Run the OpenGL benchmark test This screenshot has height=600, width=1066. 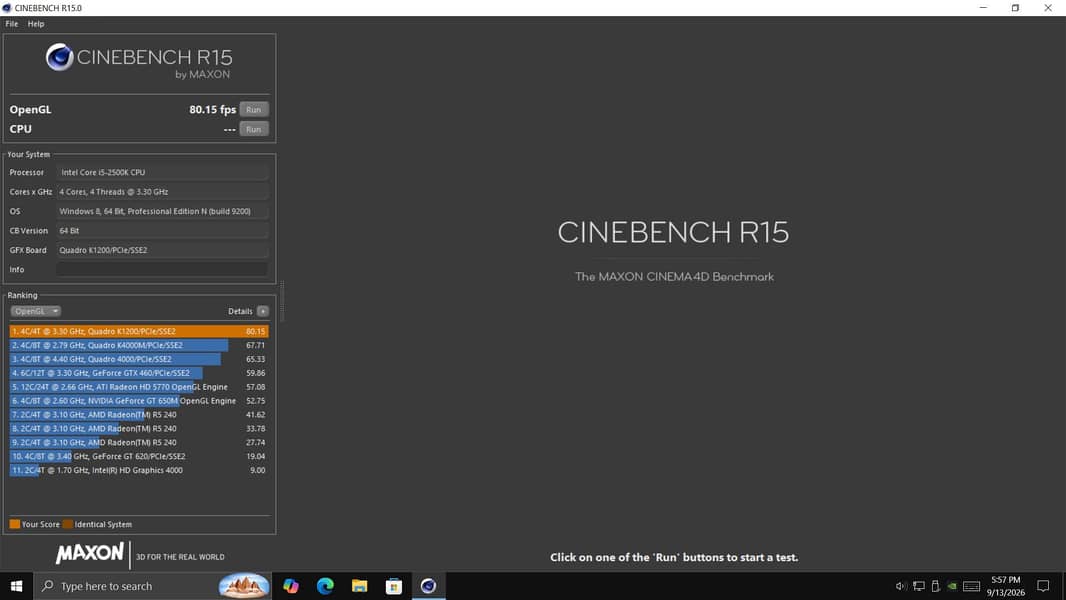254,109
